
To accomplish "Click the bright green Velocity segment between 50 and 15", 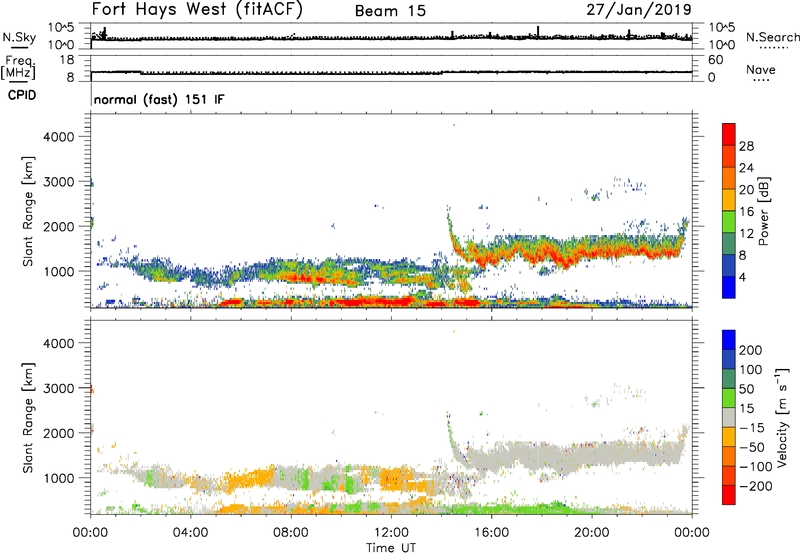I will [729, 398].
